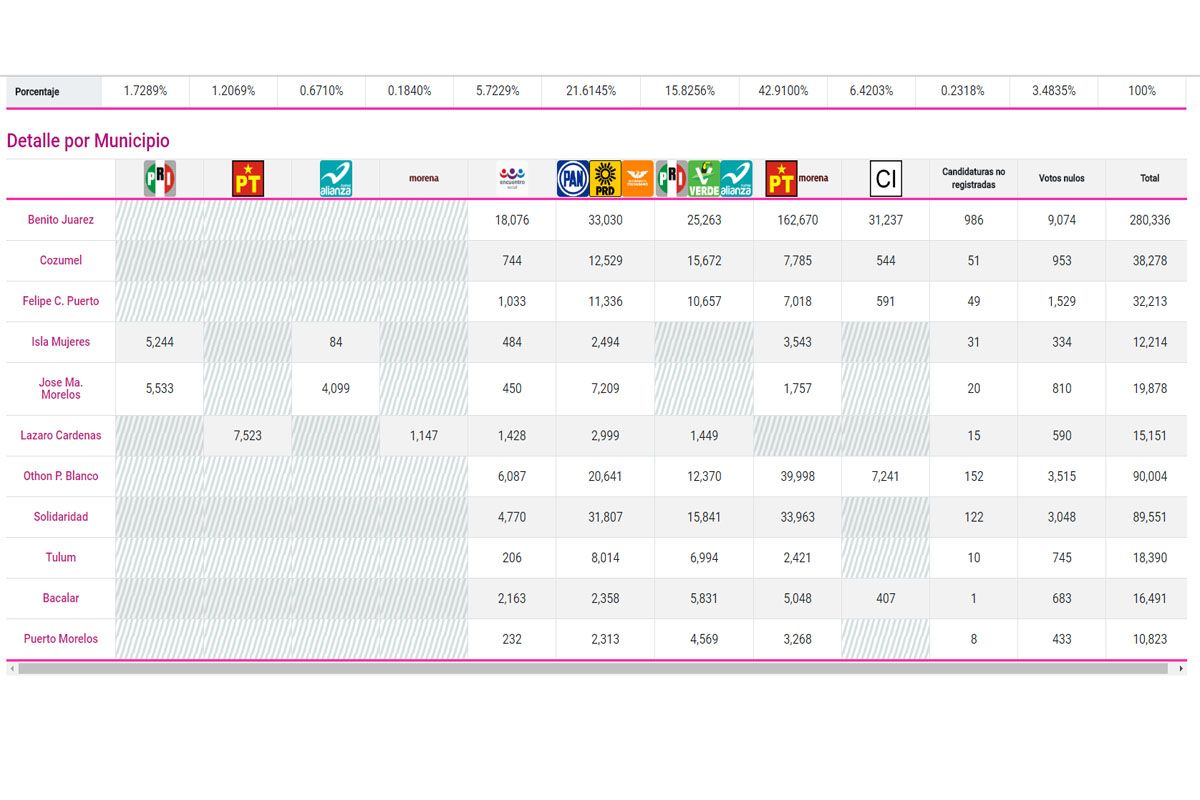The height and width of the screenshot is (800, 1200).
Task: Select the 7,241 cell in Othon P. Blanco row
Action: click(x=886, y=477)
